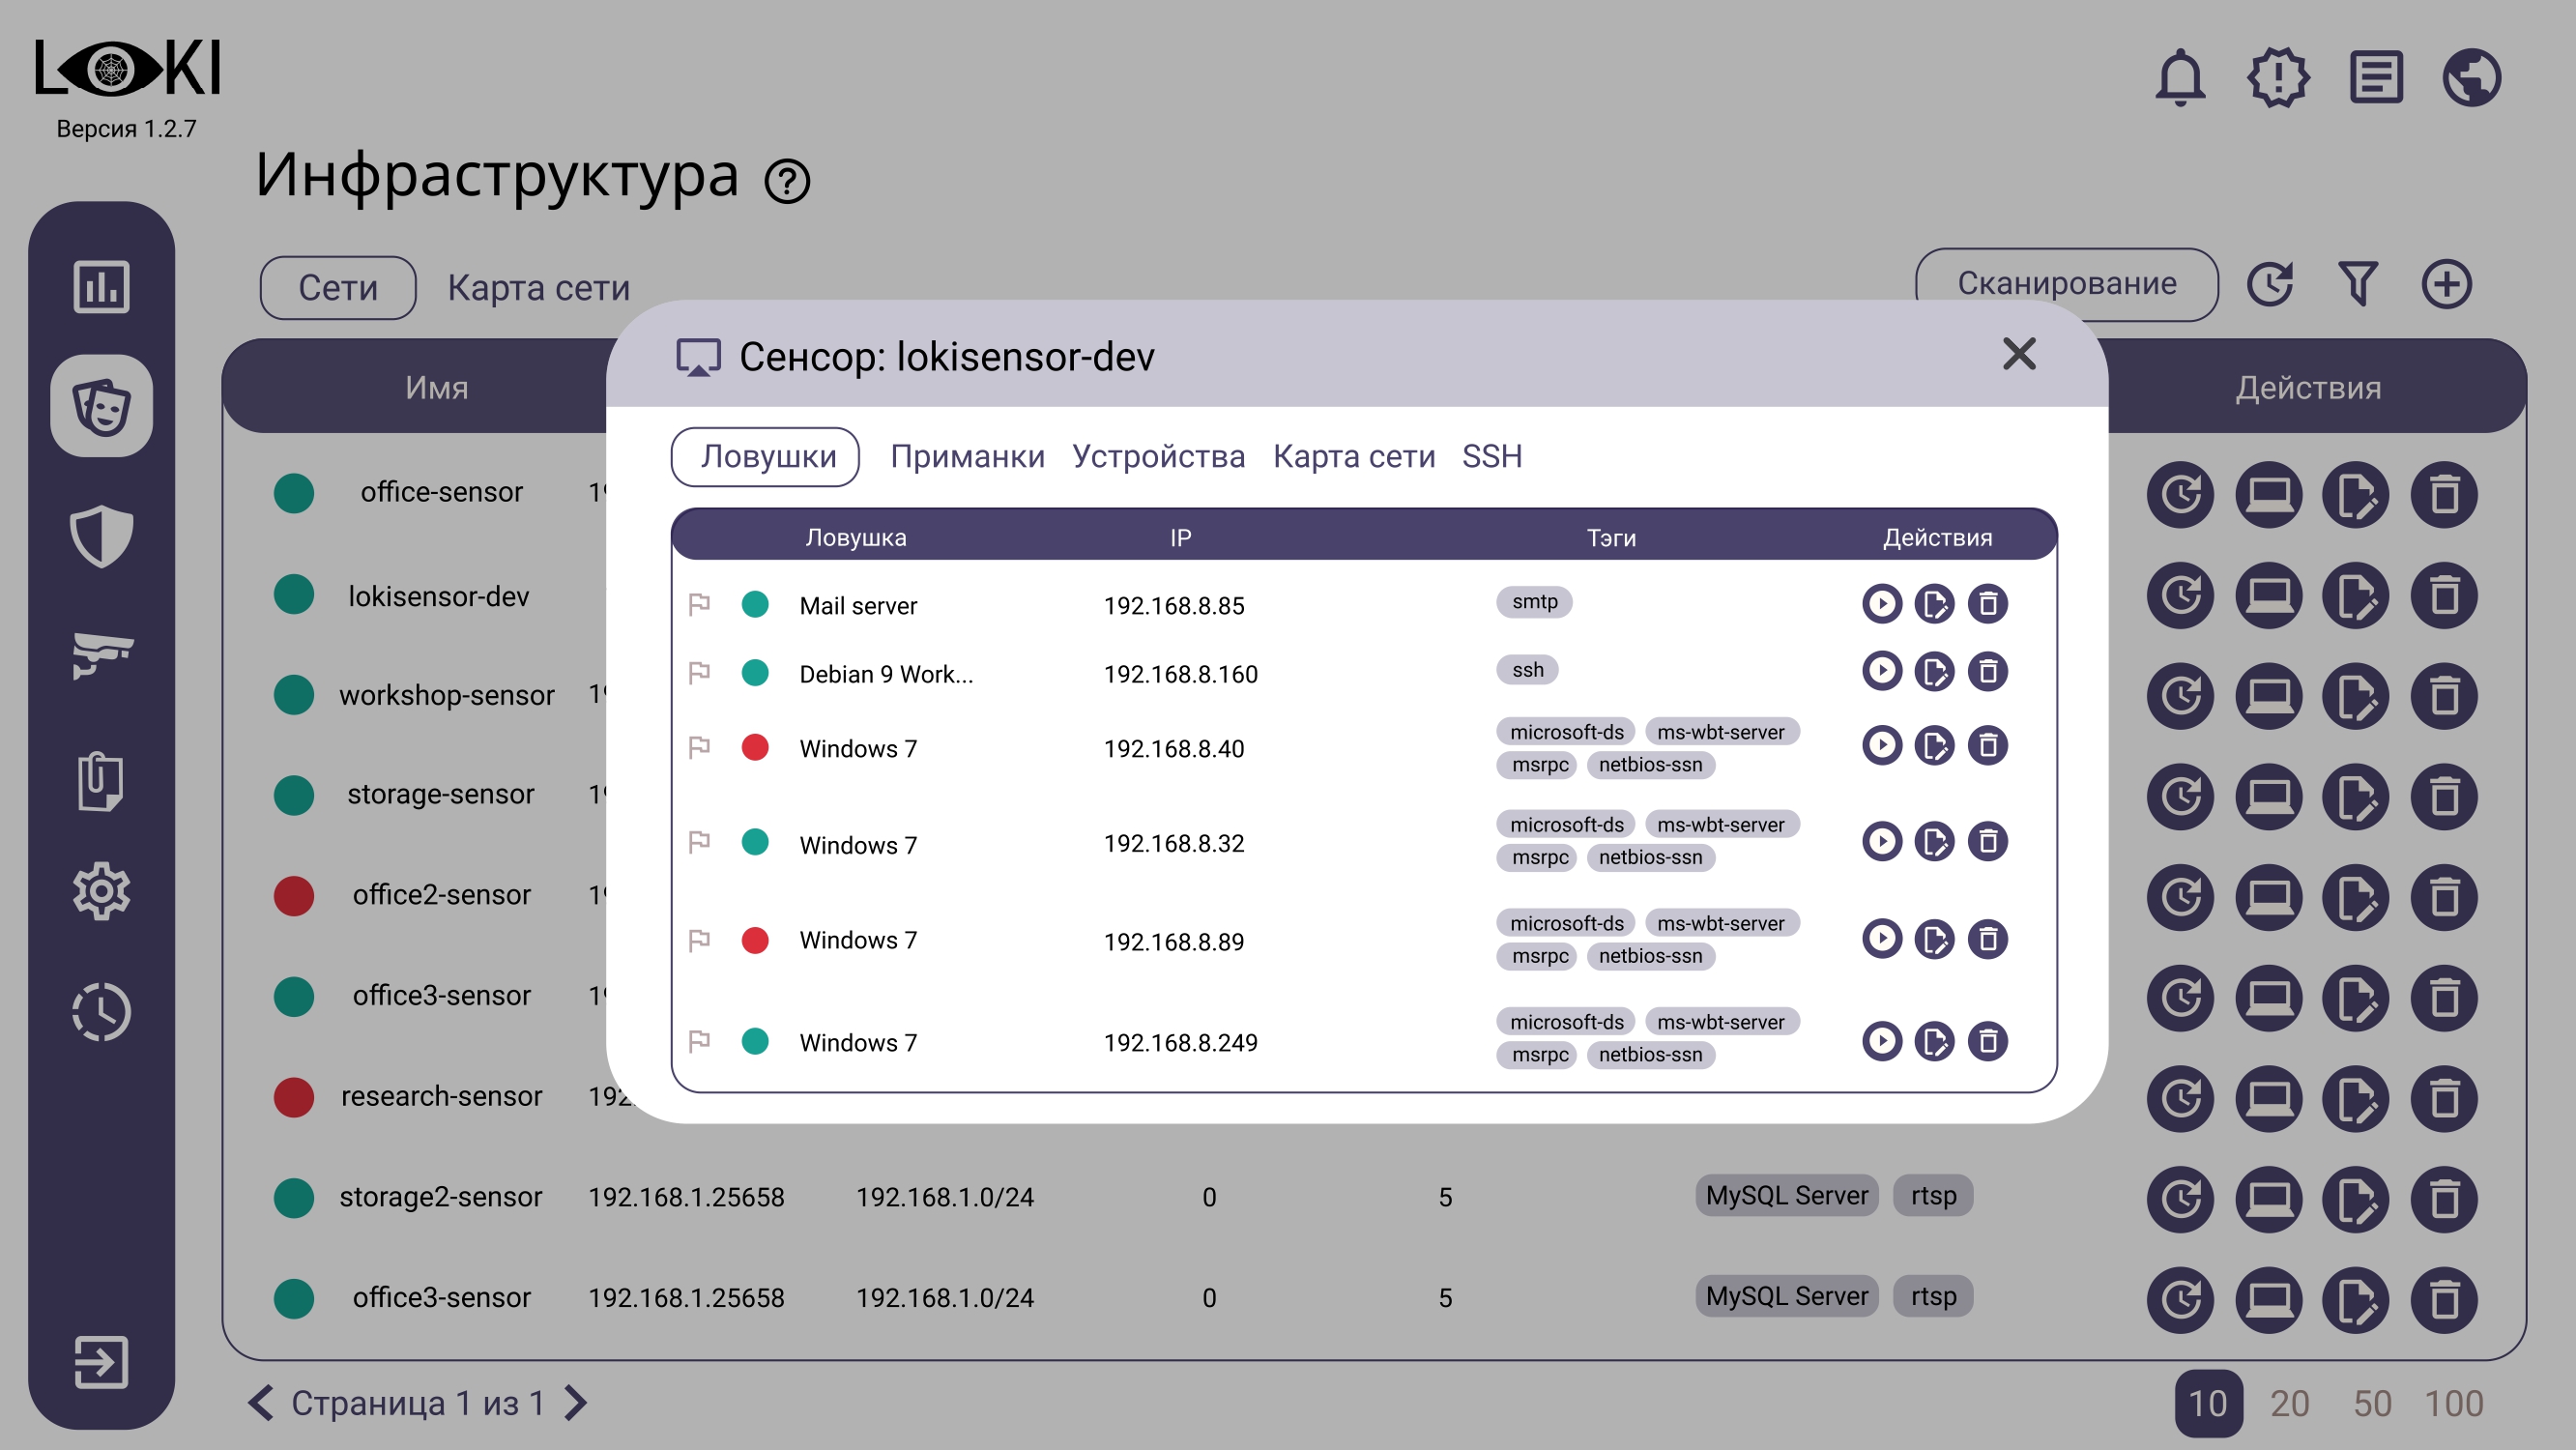
Task: Delete the Debian 9 trap
Action: tap(1987, 671)
